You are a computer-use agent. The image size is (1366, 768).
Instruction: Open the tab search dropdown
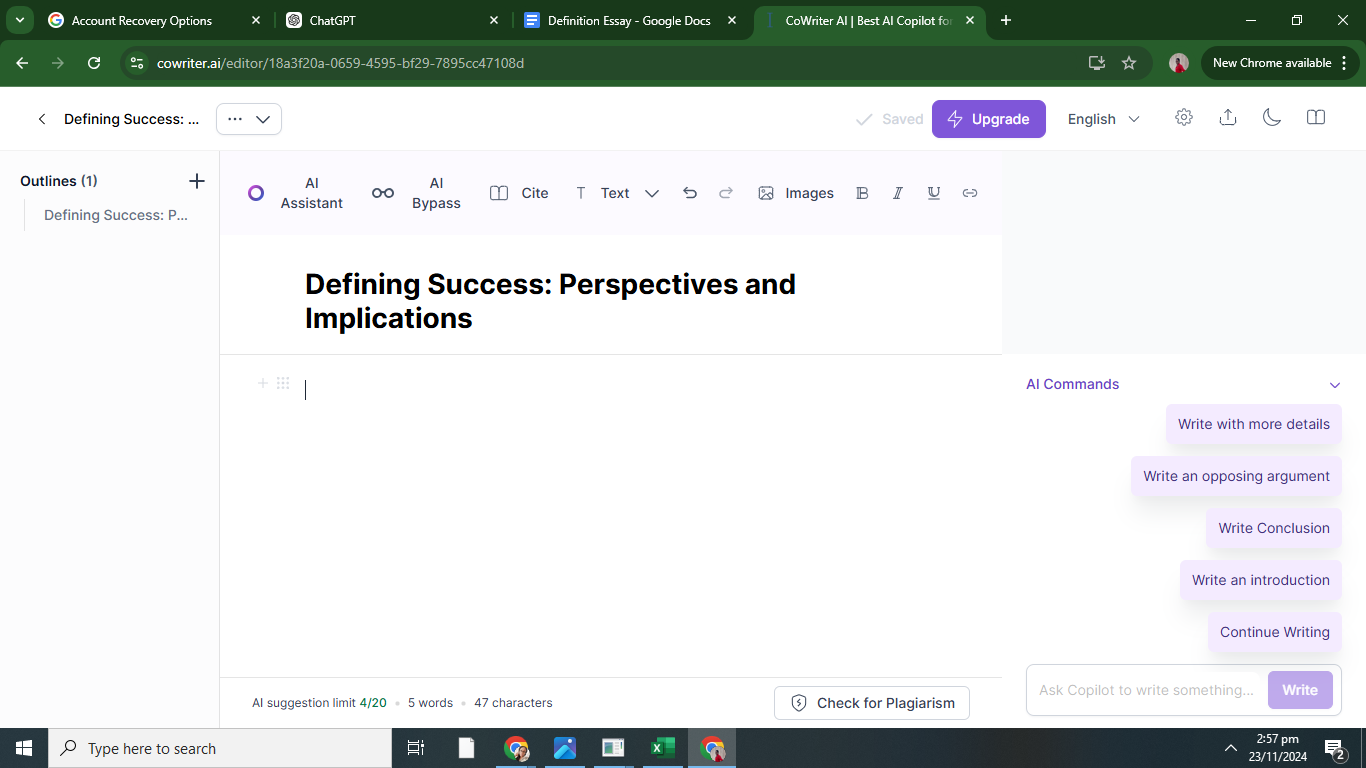tap(19, 20)
